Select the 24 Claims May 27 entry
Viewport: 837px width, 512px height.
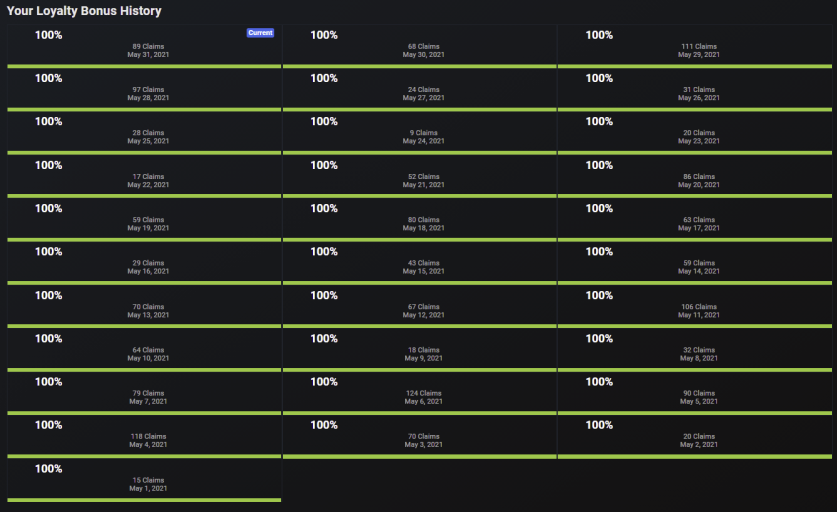(420, 90)
